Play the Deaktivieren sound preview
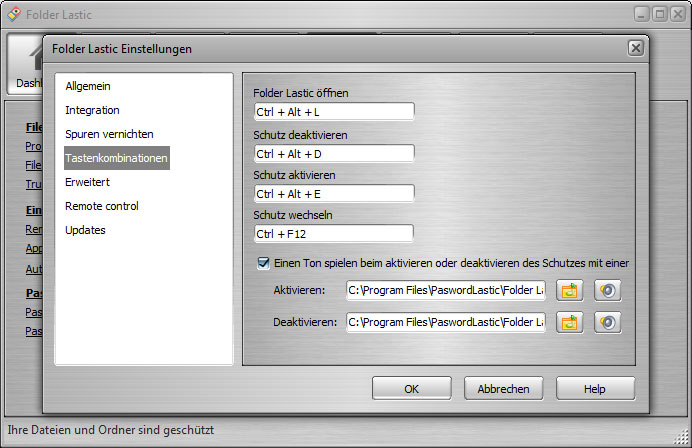This screenshot has height=448, width=692. pos(607,322)
